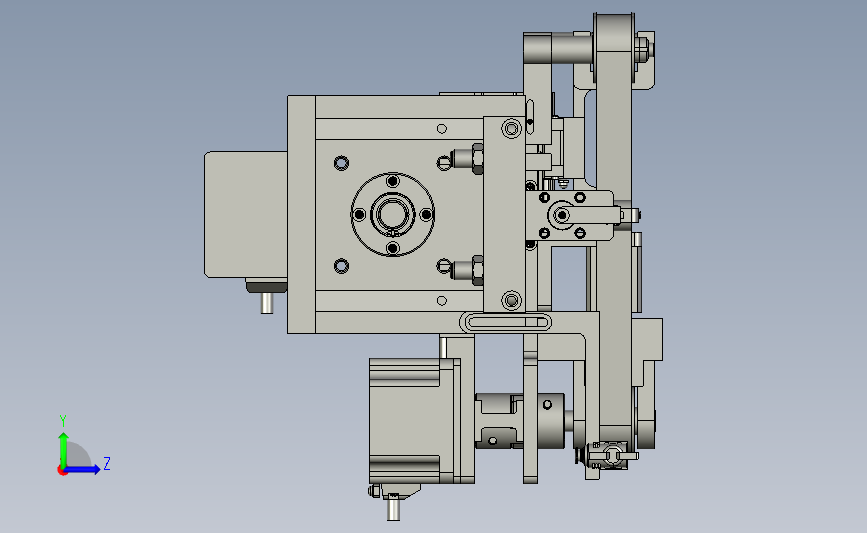This screenshot has width=867, height=533.
Task: Click the red origin ball of the triad
Action: click(62, 471)
